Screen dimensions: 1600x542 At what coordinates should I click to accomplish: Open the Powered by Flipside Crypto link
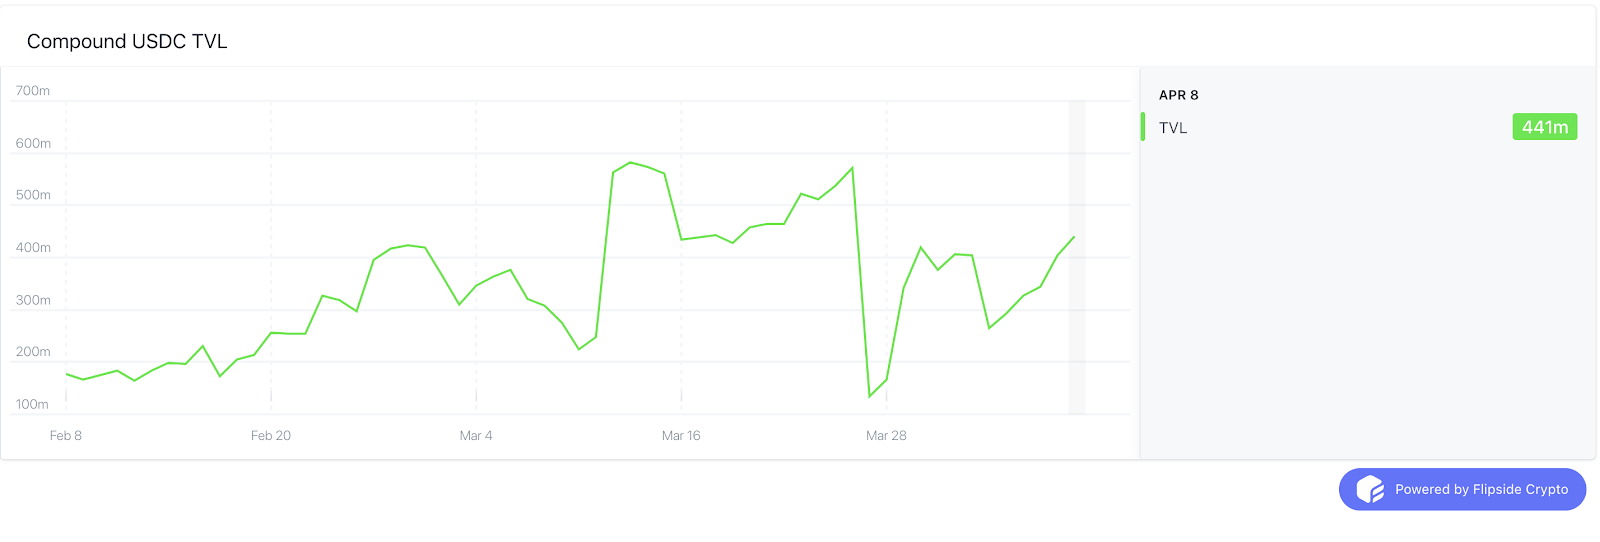coord(1462,489)
